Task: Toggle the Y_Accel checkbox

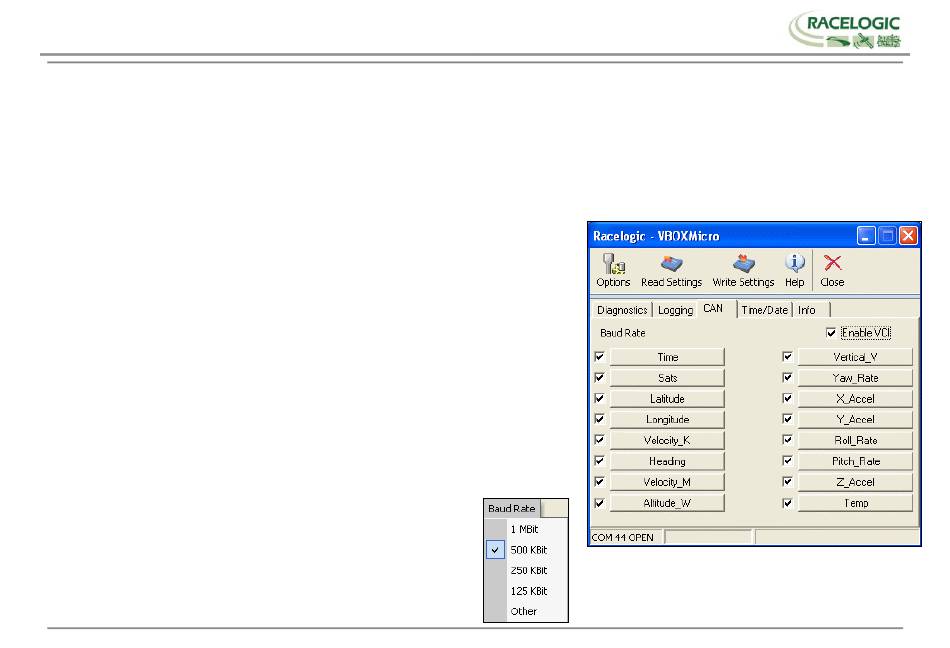Action: [x=787, y=419]
